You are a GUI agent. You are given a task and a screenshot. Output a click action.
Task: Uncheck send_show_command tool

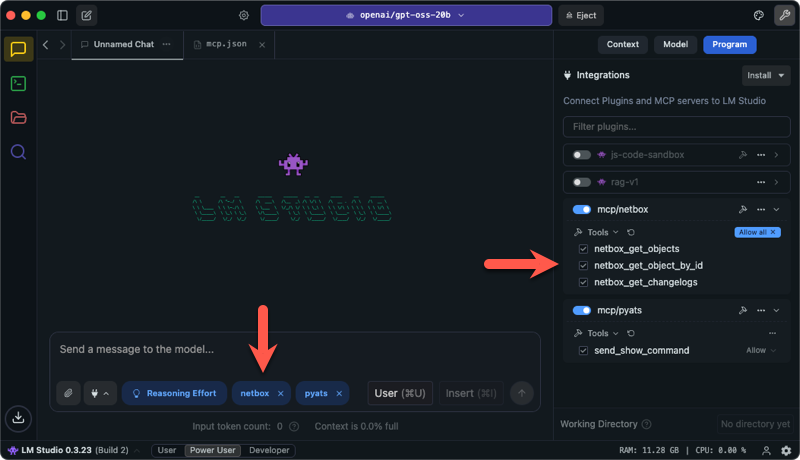pyautogui.click(x=583, y=350)
